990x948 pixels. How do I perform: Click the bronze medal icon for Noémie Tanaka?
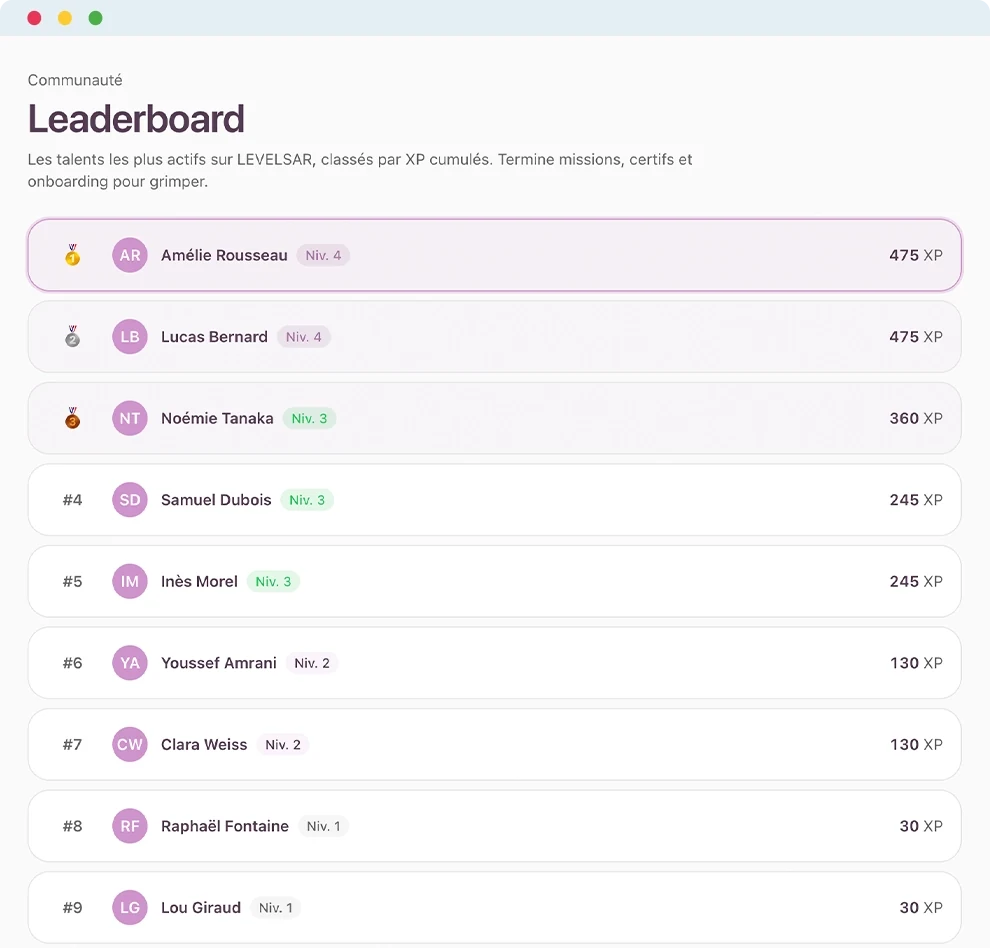[73, 418]
